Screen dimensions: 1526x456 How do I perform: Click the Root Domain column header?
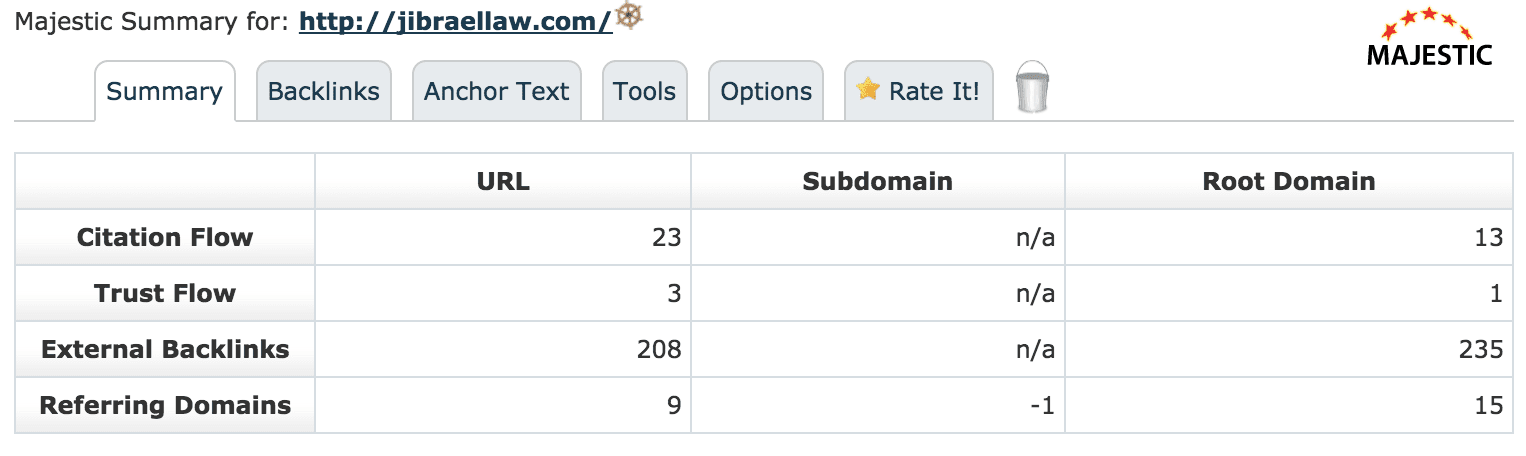[1289, 181]
